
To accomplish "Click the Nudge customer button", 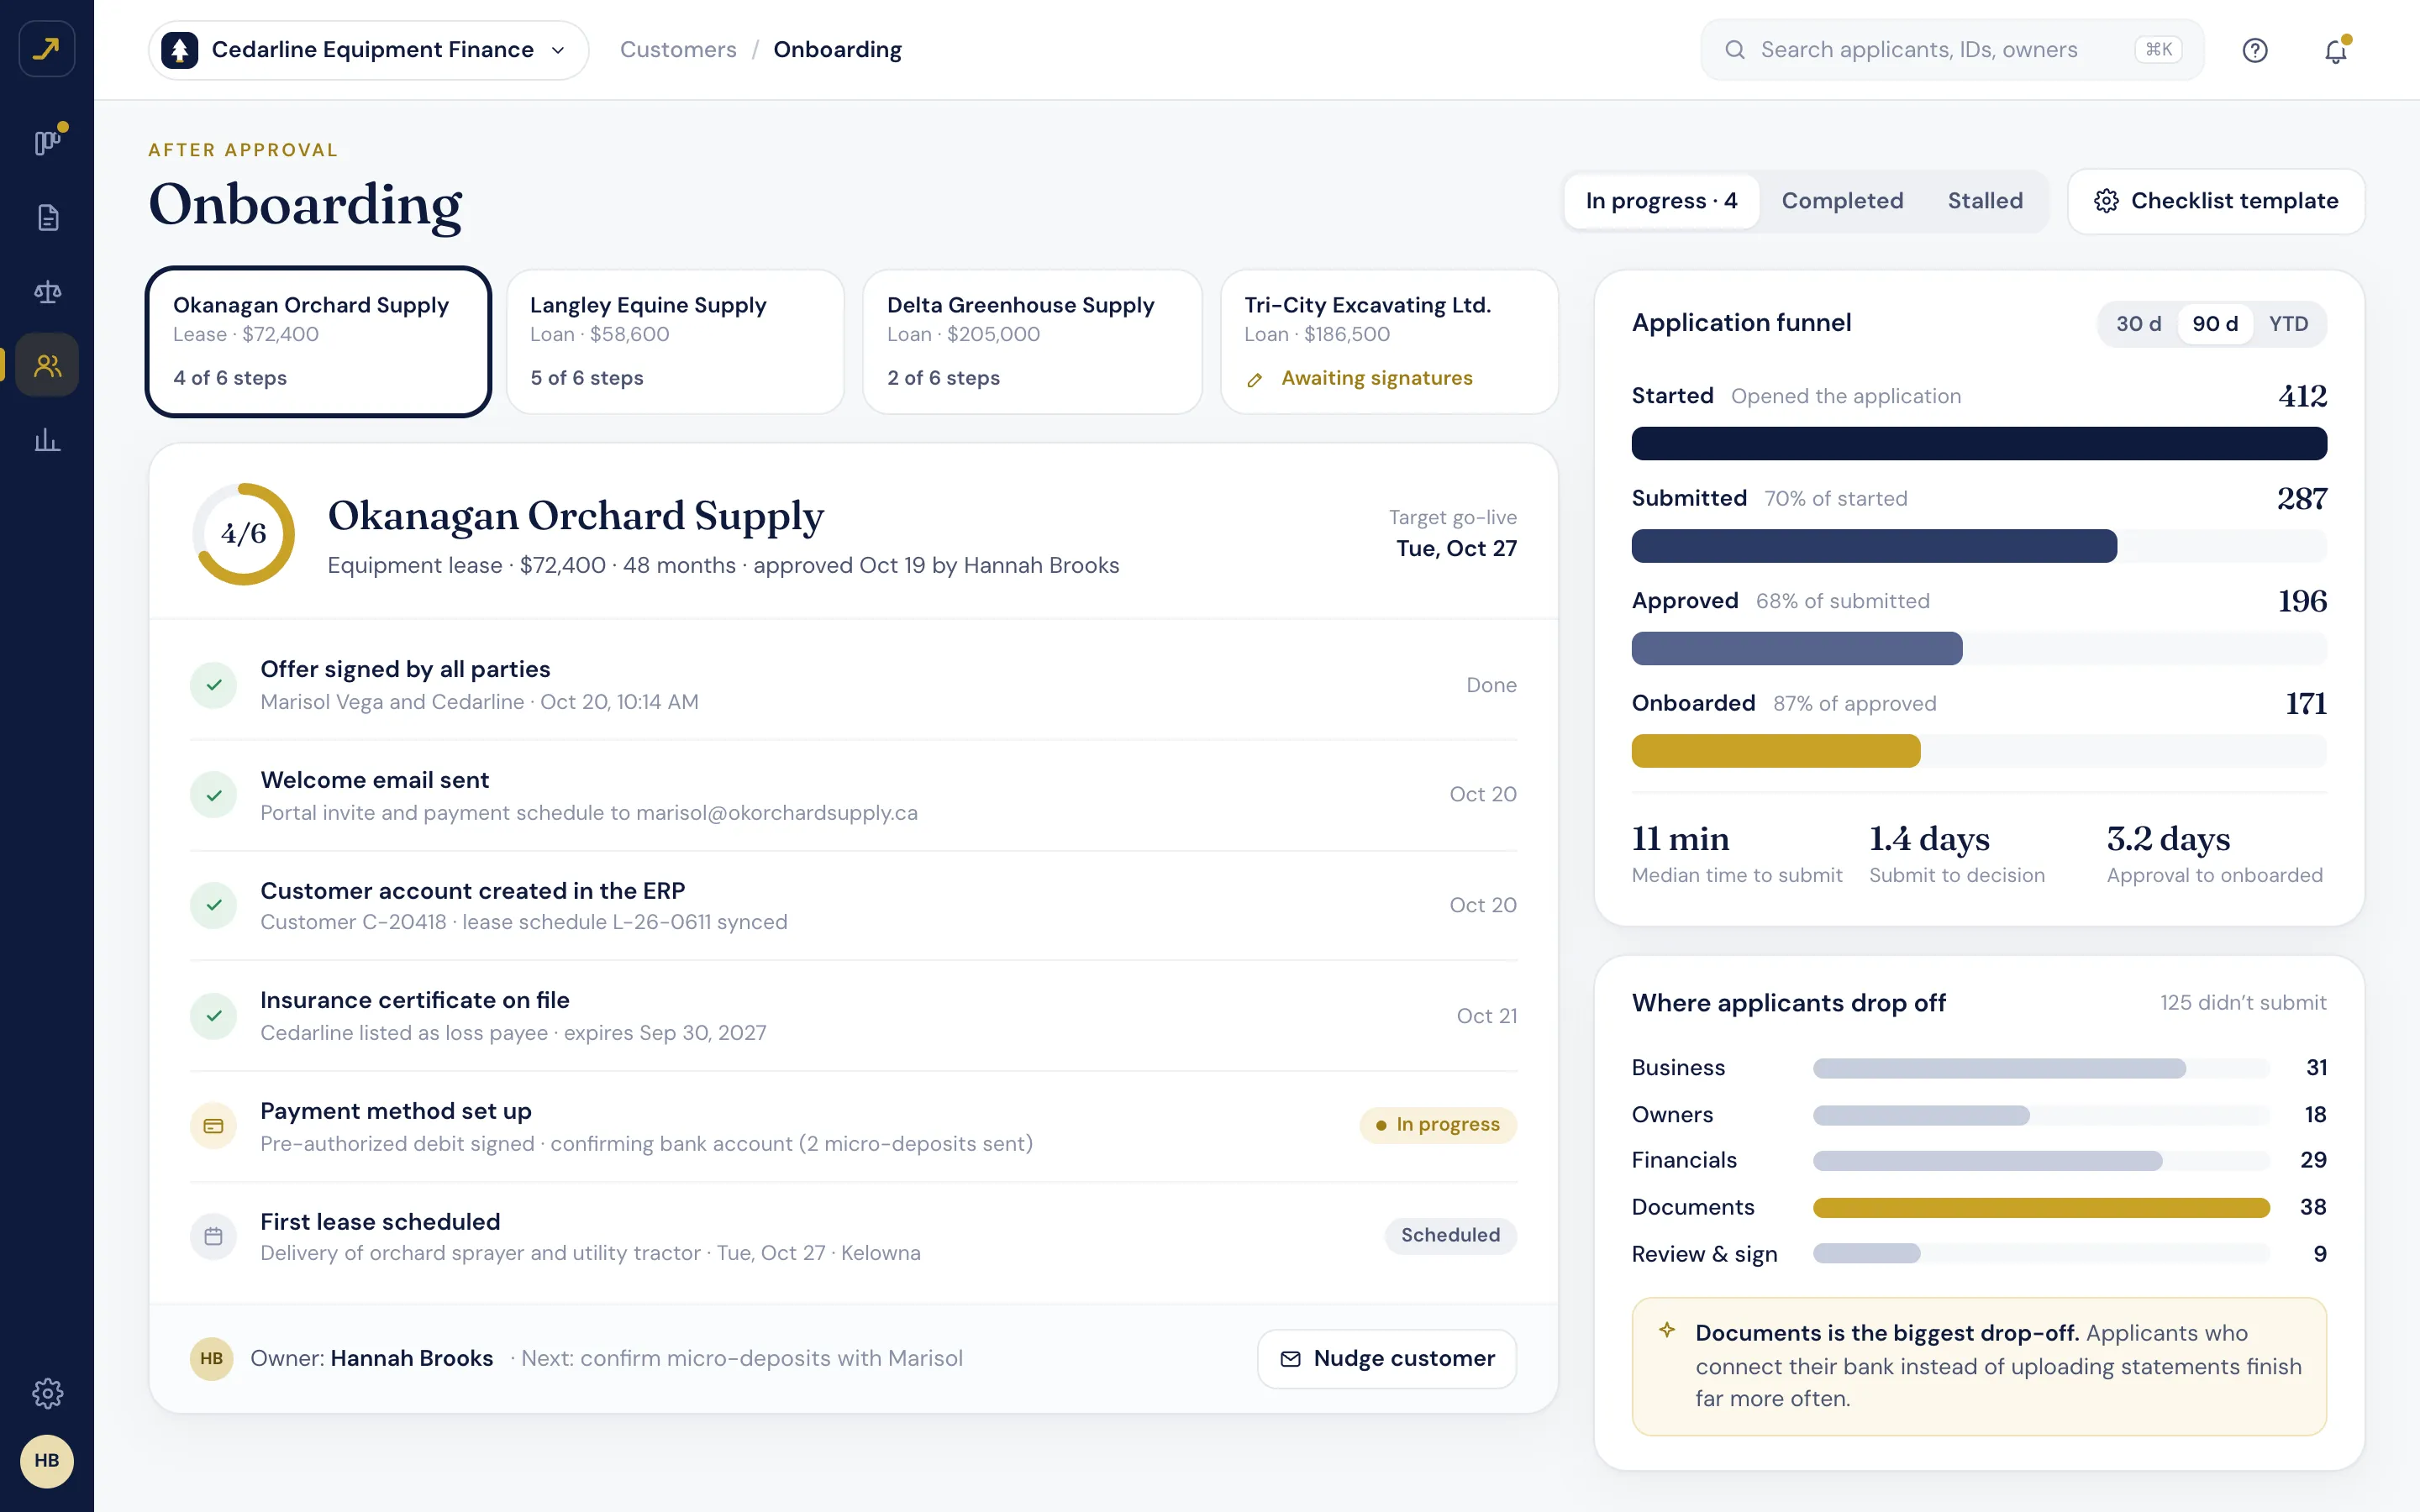I will click(1387, 1358).
